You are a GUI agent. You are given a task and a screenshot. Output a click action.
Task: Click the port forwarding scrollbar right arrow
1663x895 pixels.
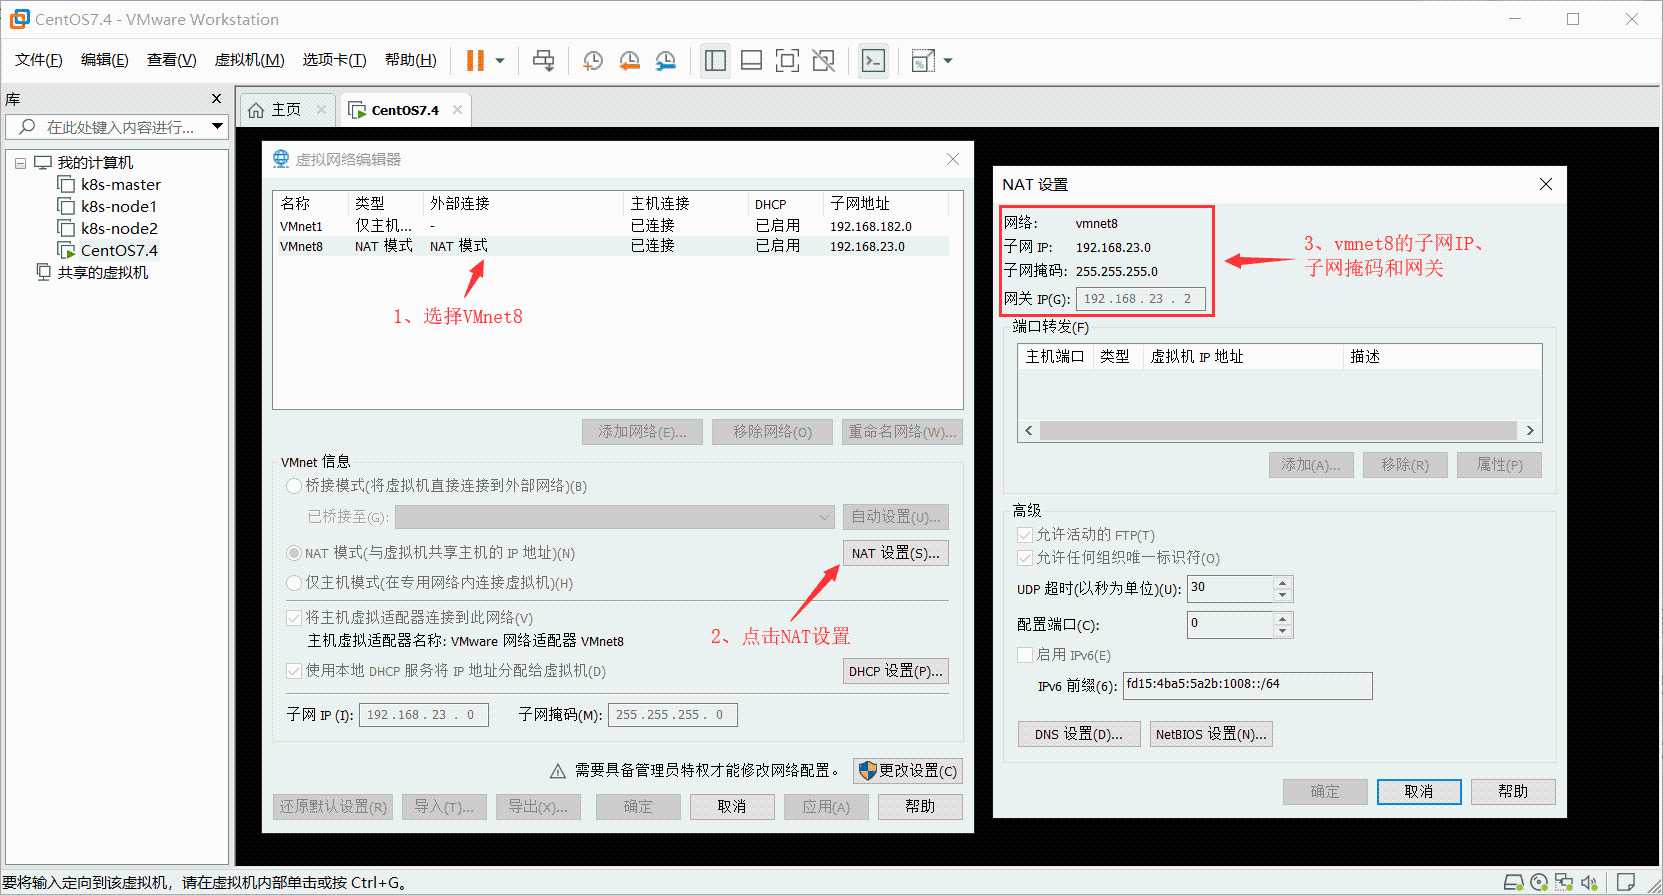coord(1530,431)
